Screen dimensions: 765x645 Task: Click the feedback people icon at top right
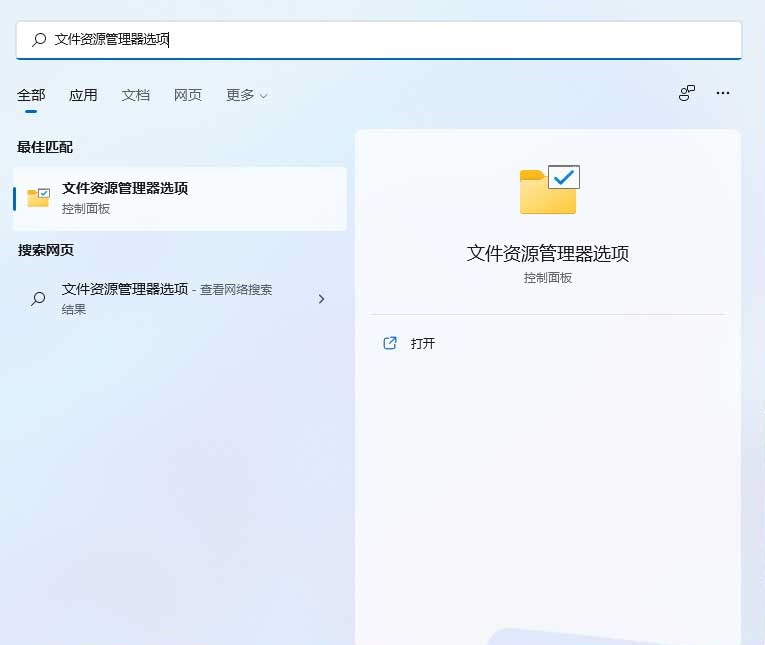(x=687, y=93)
